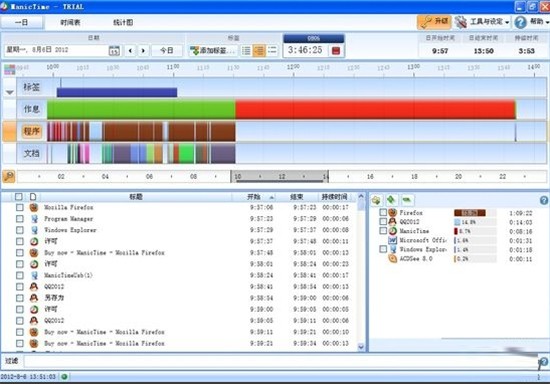Toggle select-all checkbox in list header

[x=19, y=197]
